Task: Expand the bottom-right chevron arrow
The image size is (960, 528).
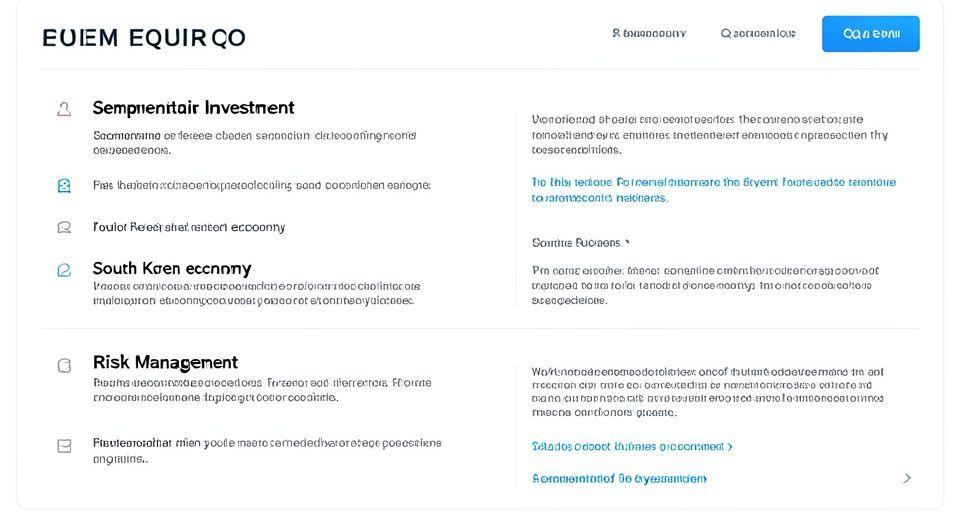Action: (x=907, y=478)
